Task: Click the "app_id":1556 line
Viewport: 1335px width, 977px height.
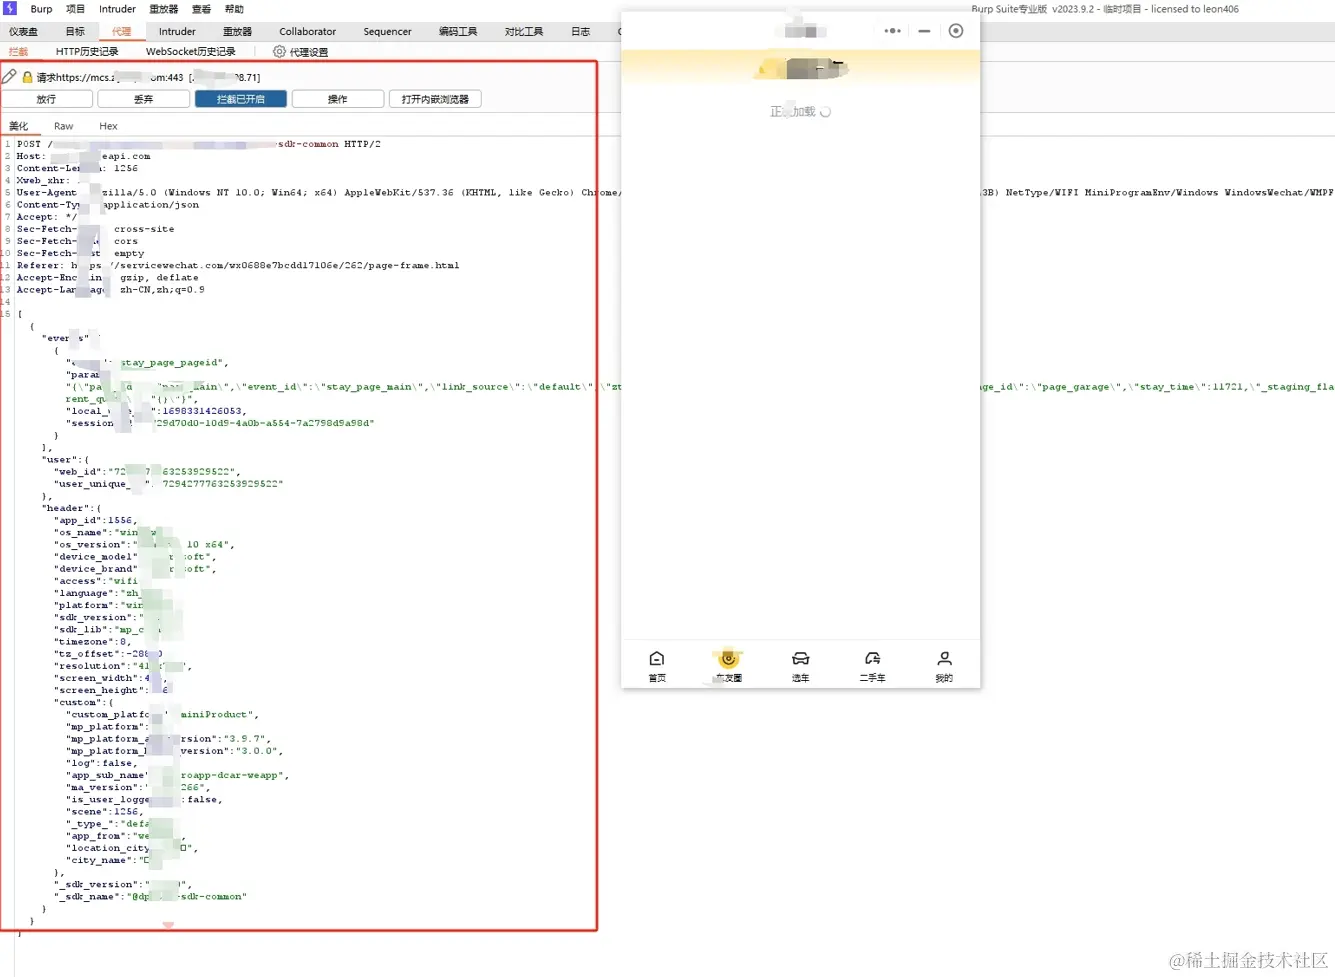Action: 95,521
